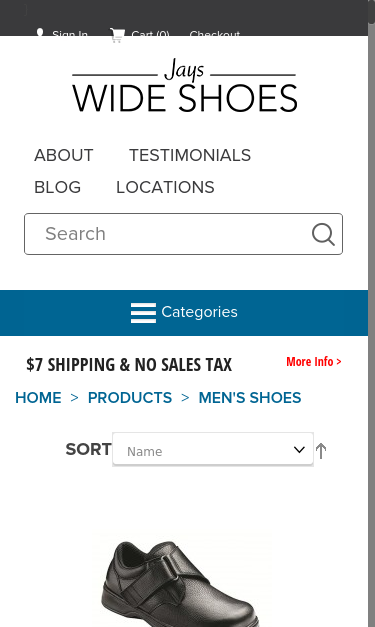This screenshot has width=375, height=627.
Task: Go to the Blog page
Action: pyautogui.click(x=58, y=187)
